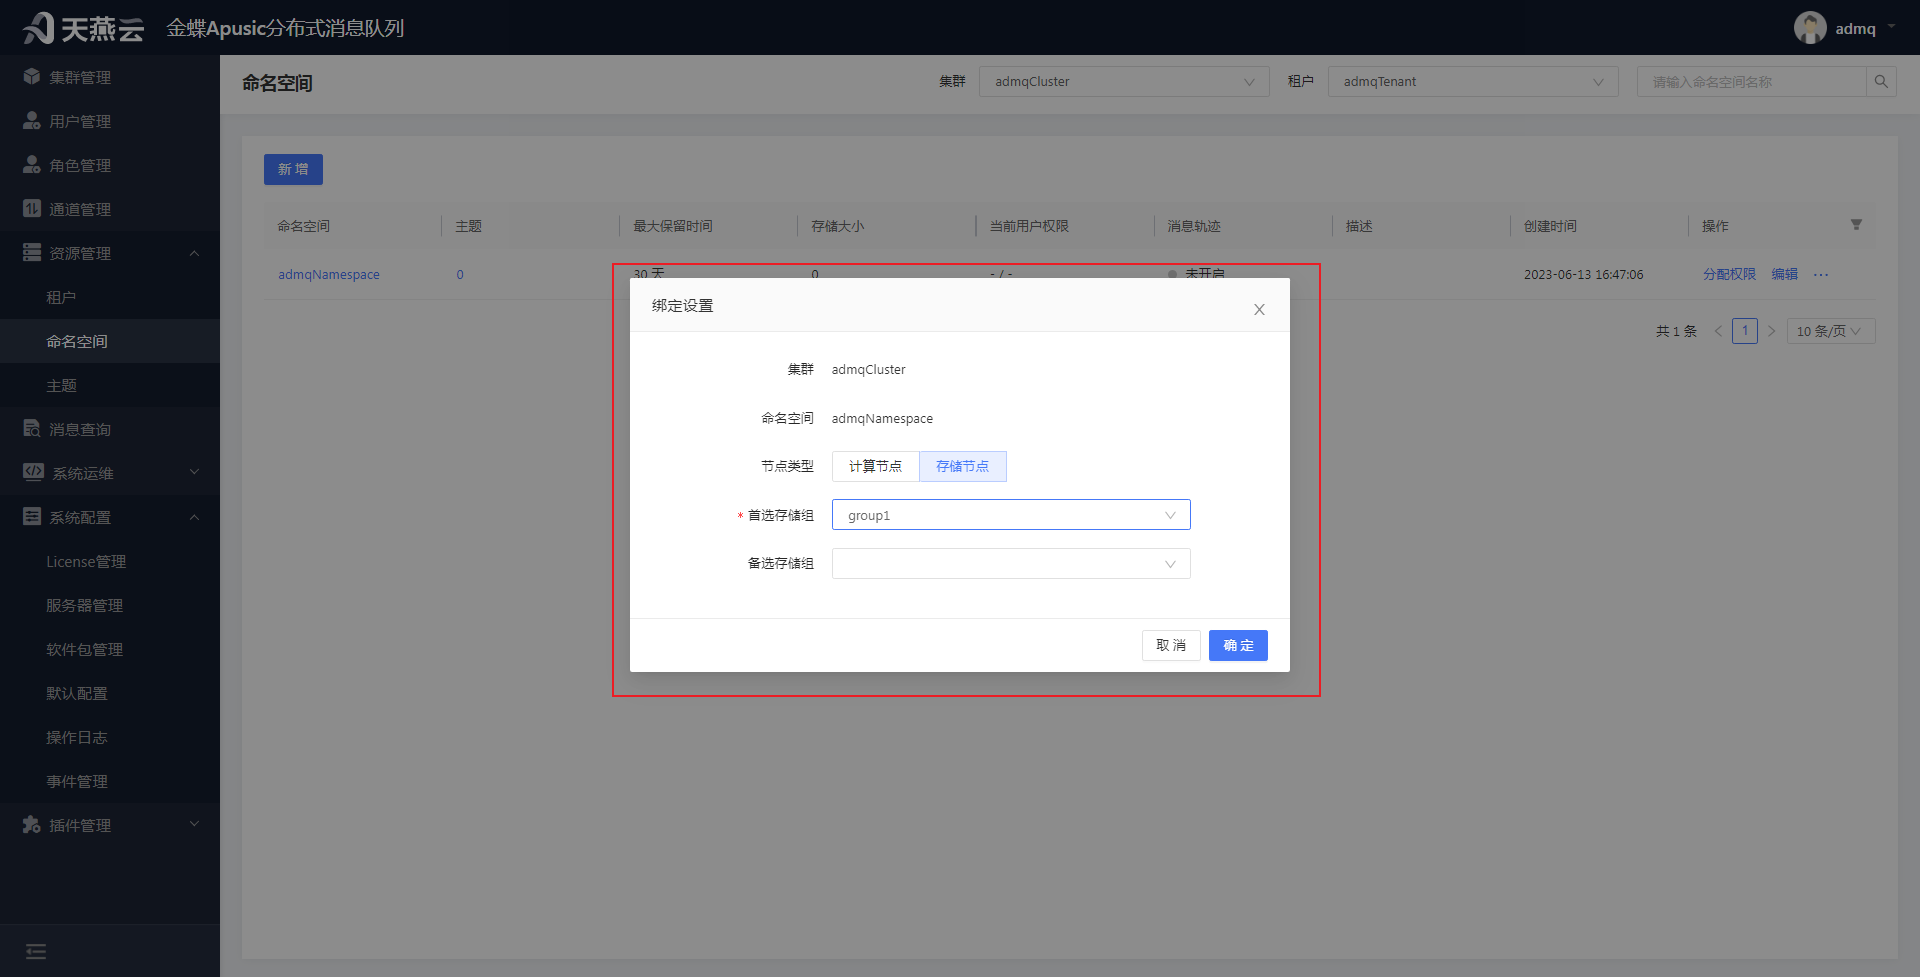Click the 插件管理 puzzle icon
1920x977 pixels.
click(x=32, y=825)
